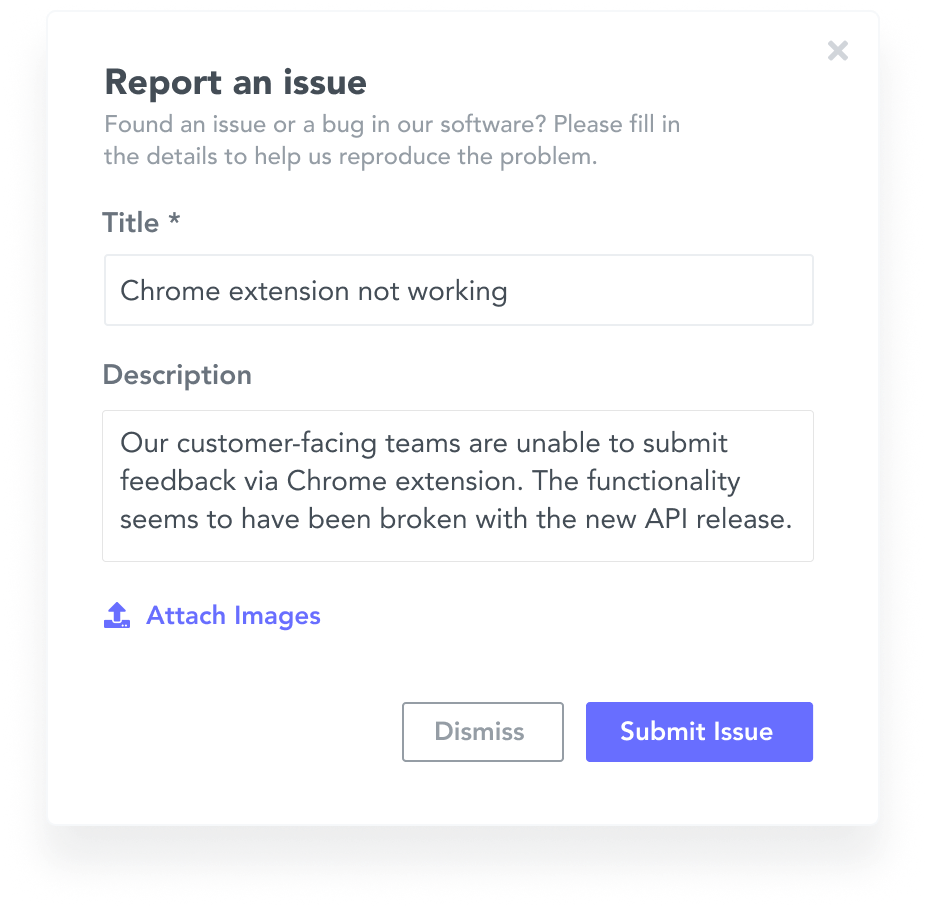926x906 pixels.
Task: Click the upload arrow icon
Action: 117,615
